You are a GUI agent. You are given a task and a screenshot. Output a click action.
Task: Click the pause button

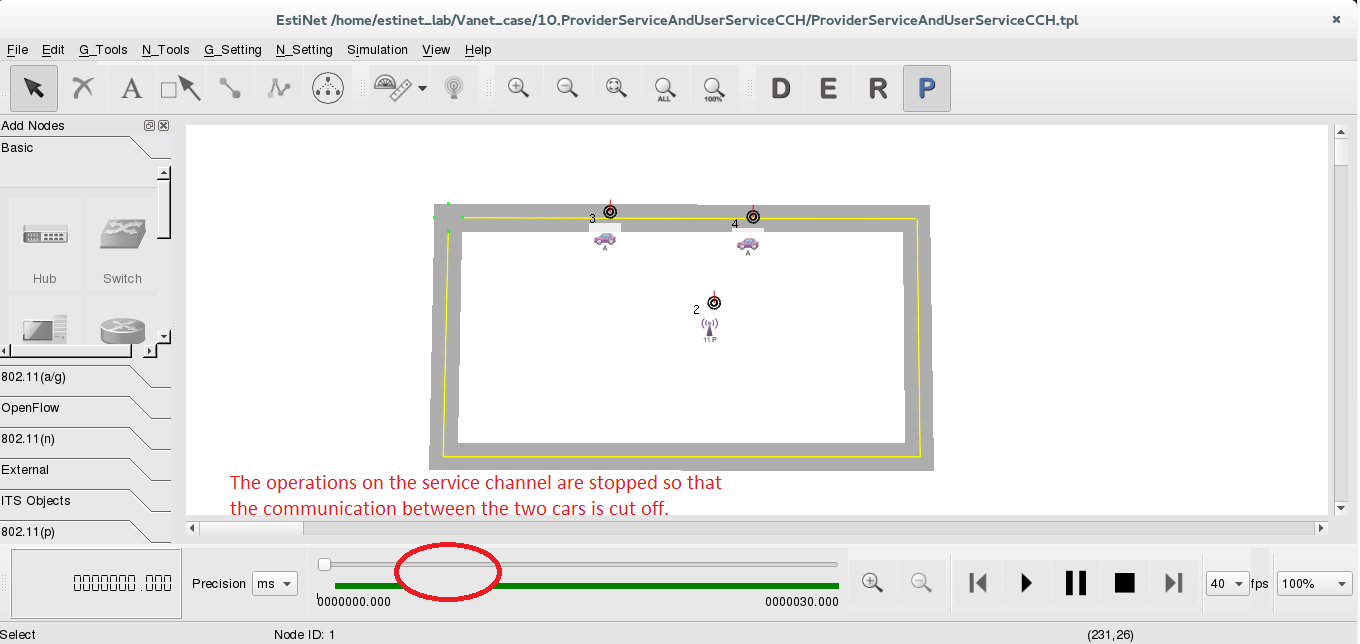pos(1076,583)
